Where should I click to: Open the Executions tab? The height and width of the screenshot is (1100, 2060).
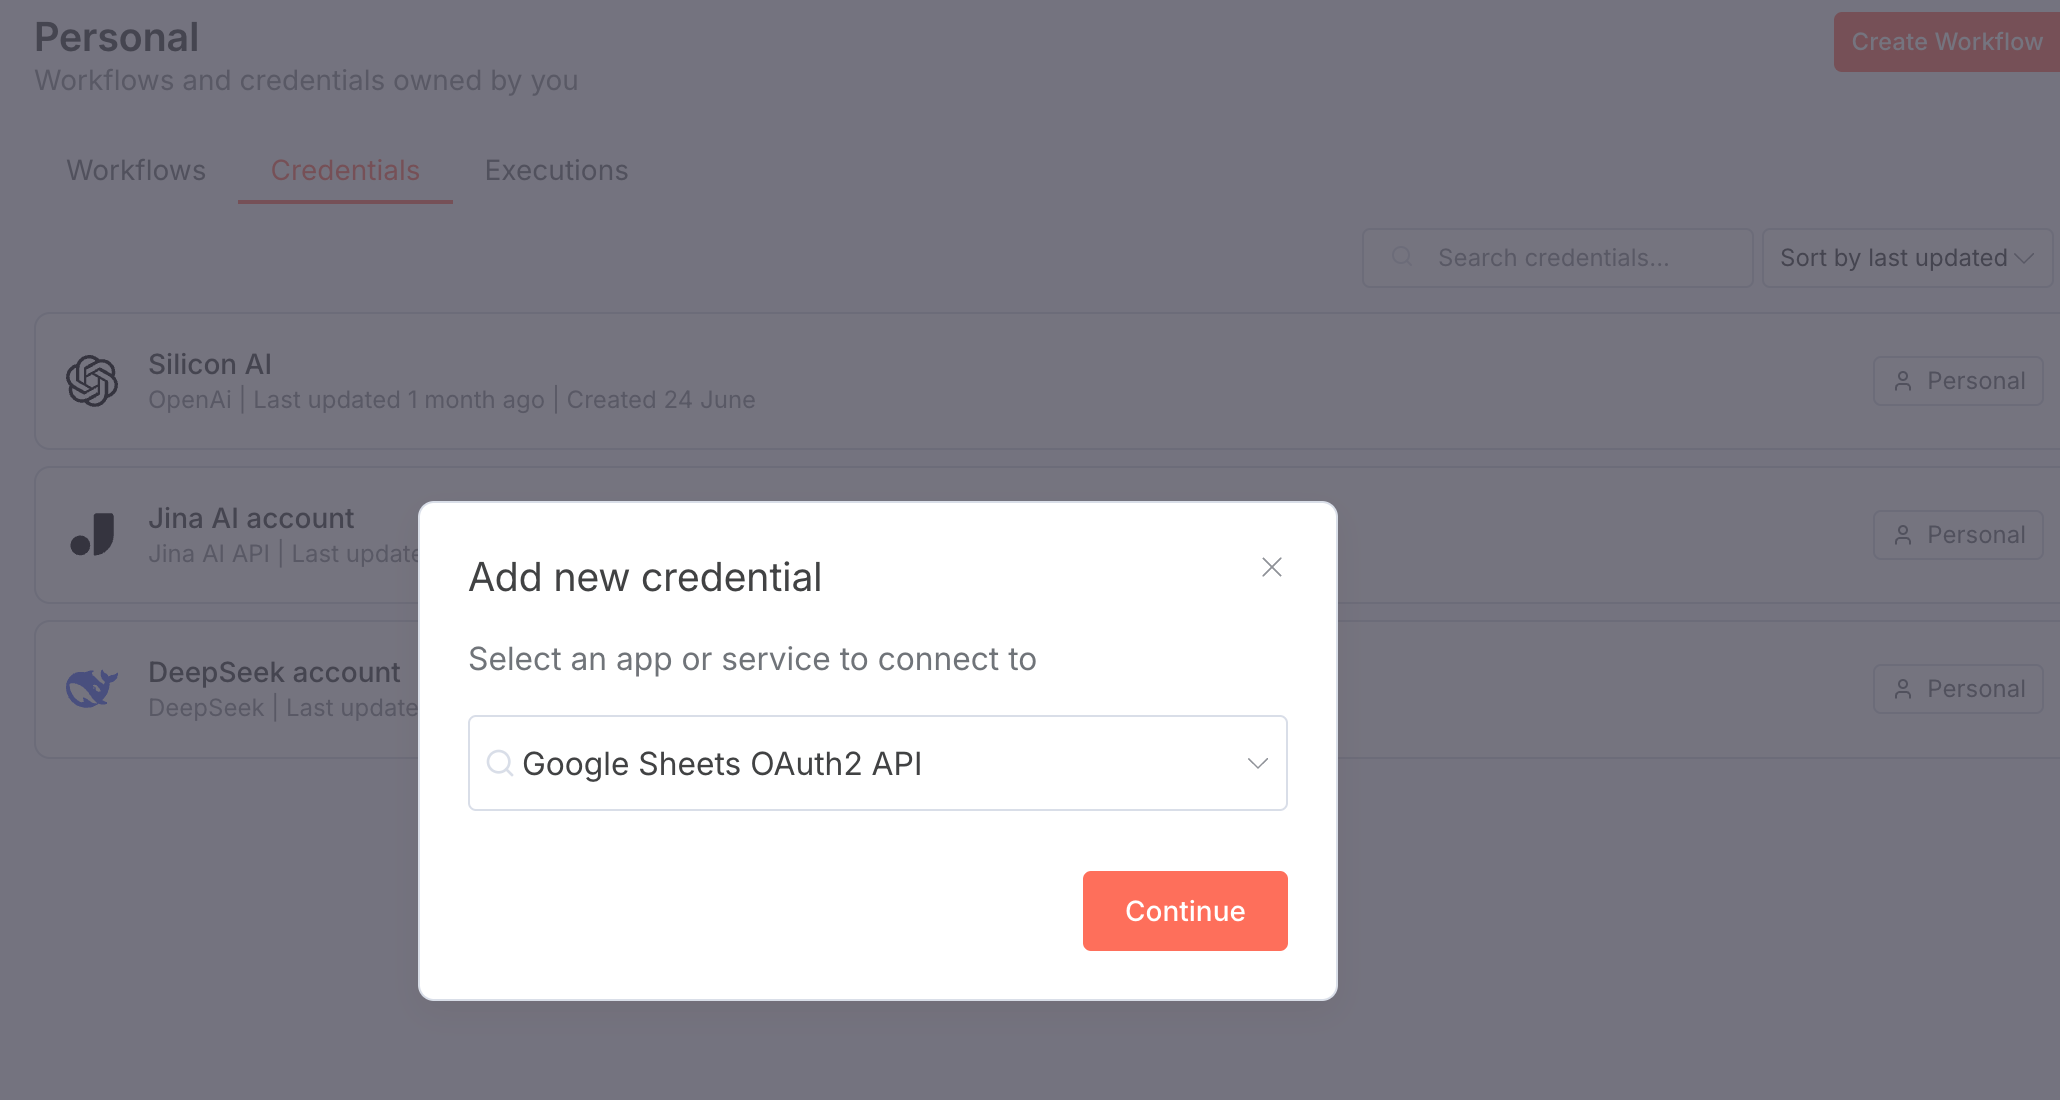[x=556, y=171]
